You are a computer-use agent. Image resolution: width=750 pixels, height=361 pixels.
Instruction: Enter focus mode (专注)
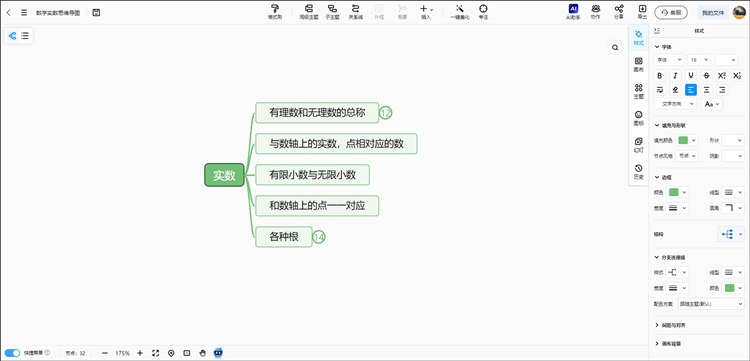pyautogui.click(x=483, y=12)
